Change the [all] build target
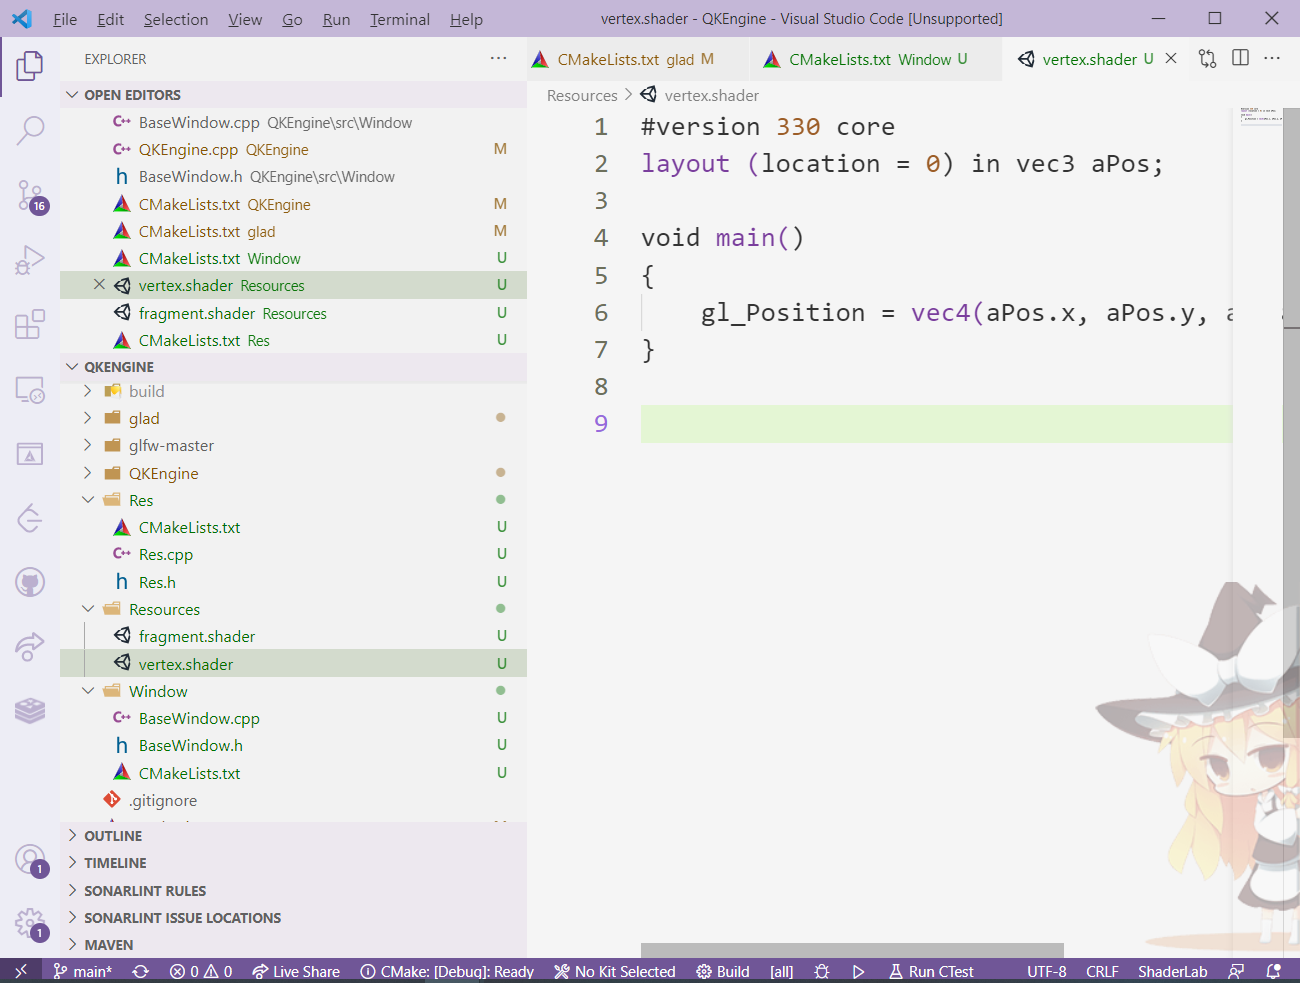The image size is (1300, 983). pyautogui.click(x=781, y=971)
